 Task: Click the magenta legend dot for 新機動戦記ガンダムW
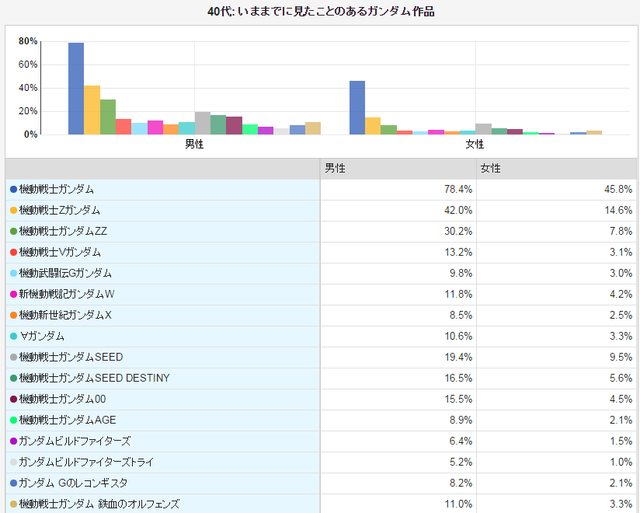[x=13, y=294]
